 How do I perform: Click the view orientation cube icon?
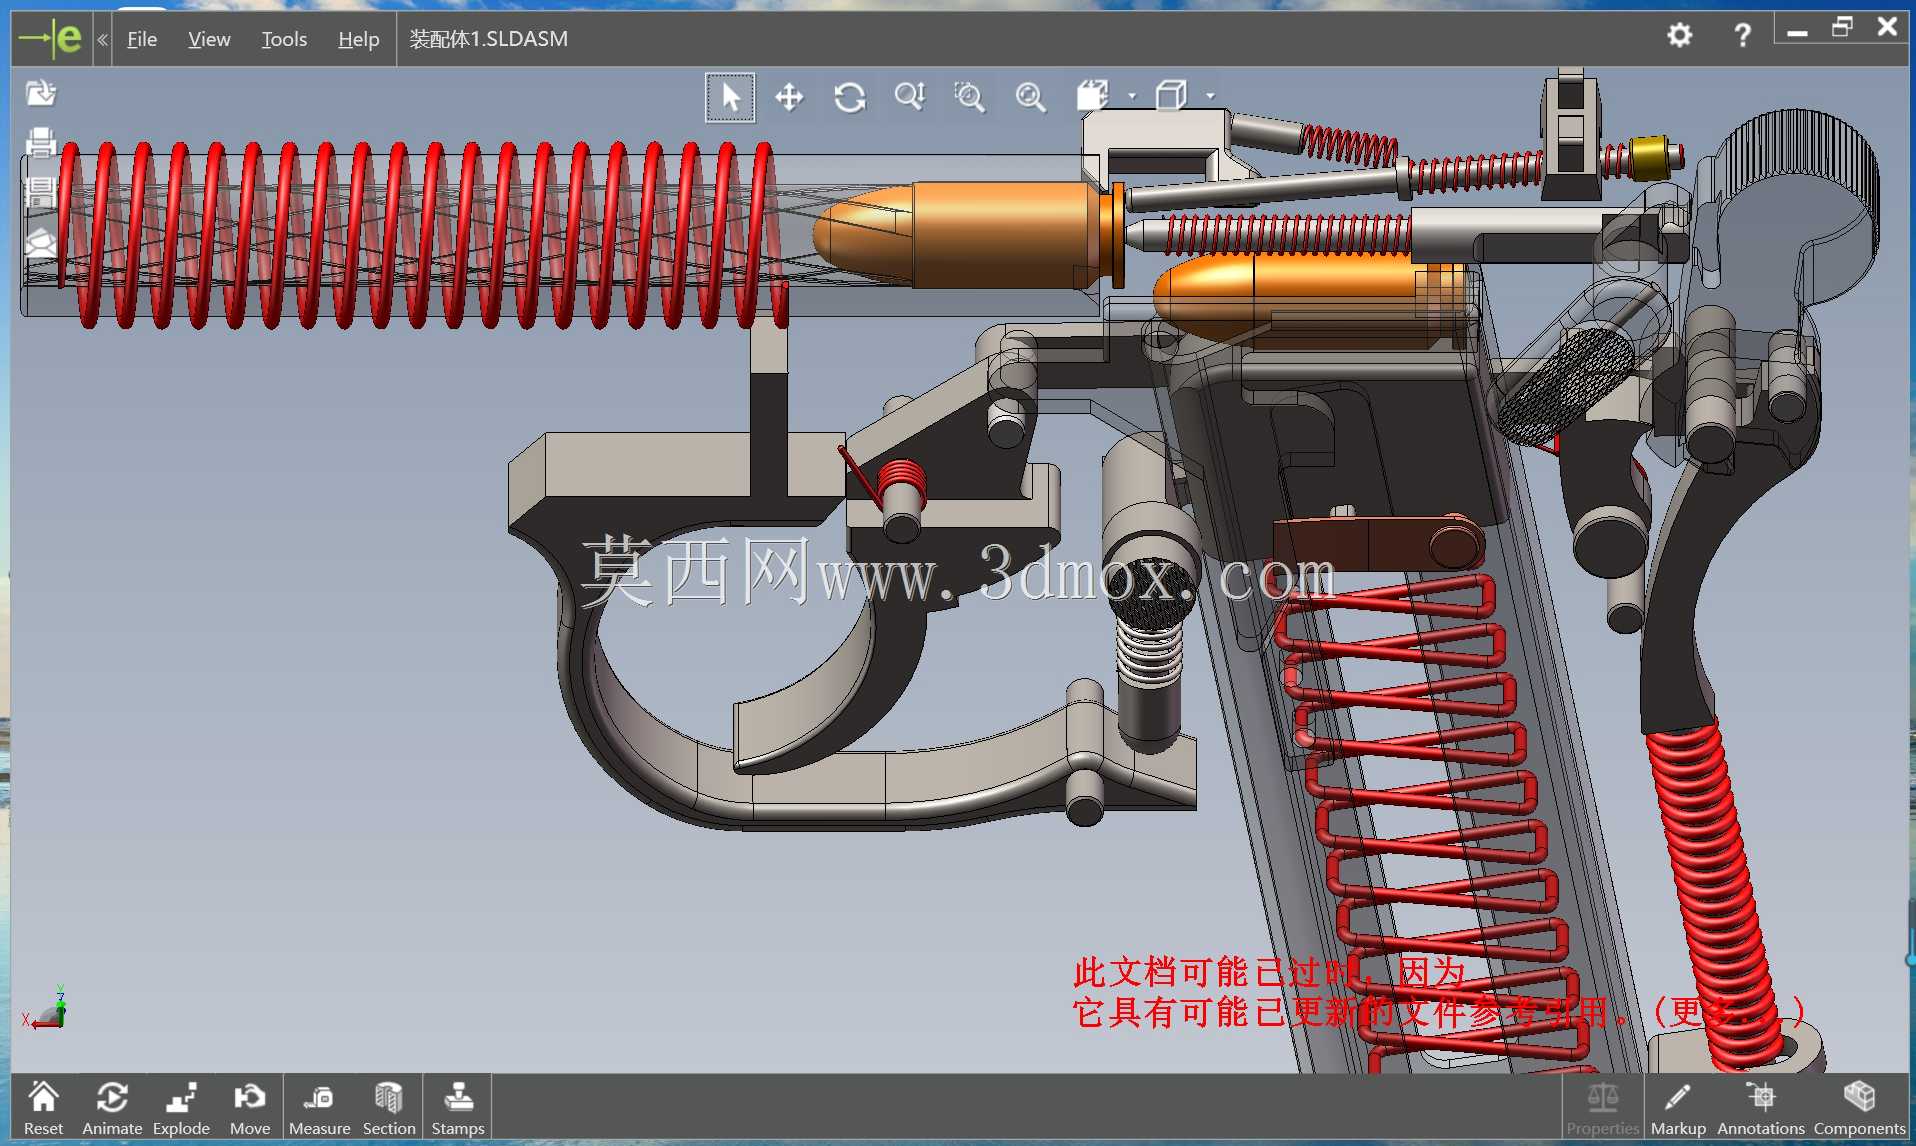click(1171, 96)
